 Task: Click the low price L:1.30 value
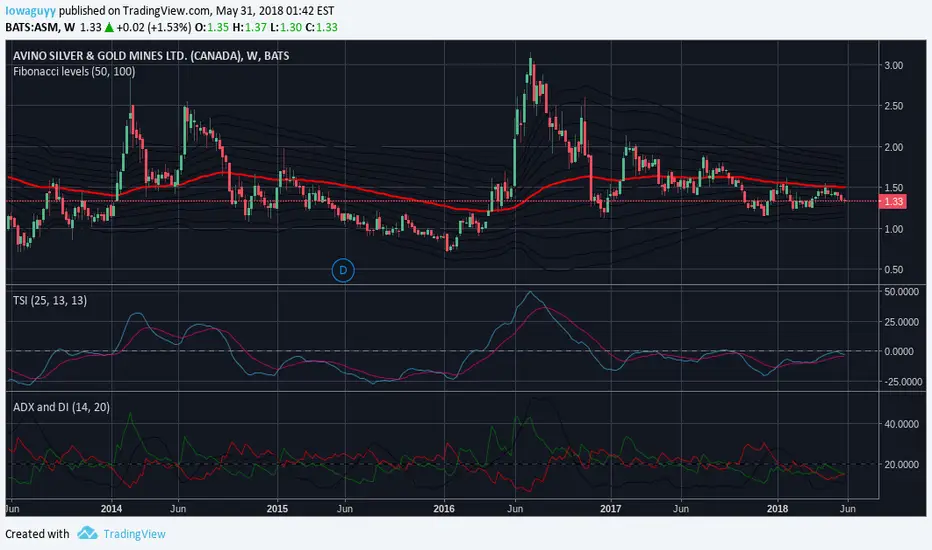(x=286, y=27)
